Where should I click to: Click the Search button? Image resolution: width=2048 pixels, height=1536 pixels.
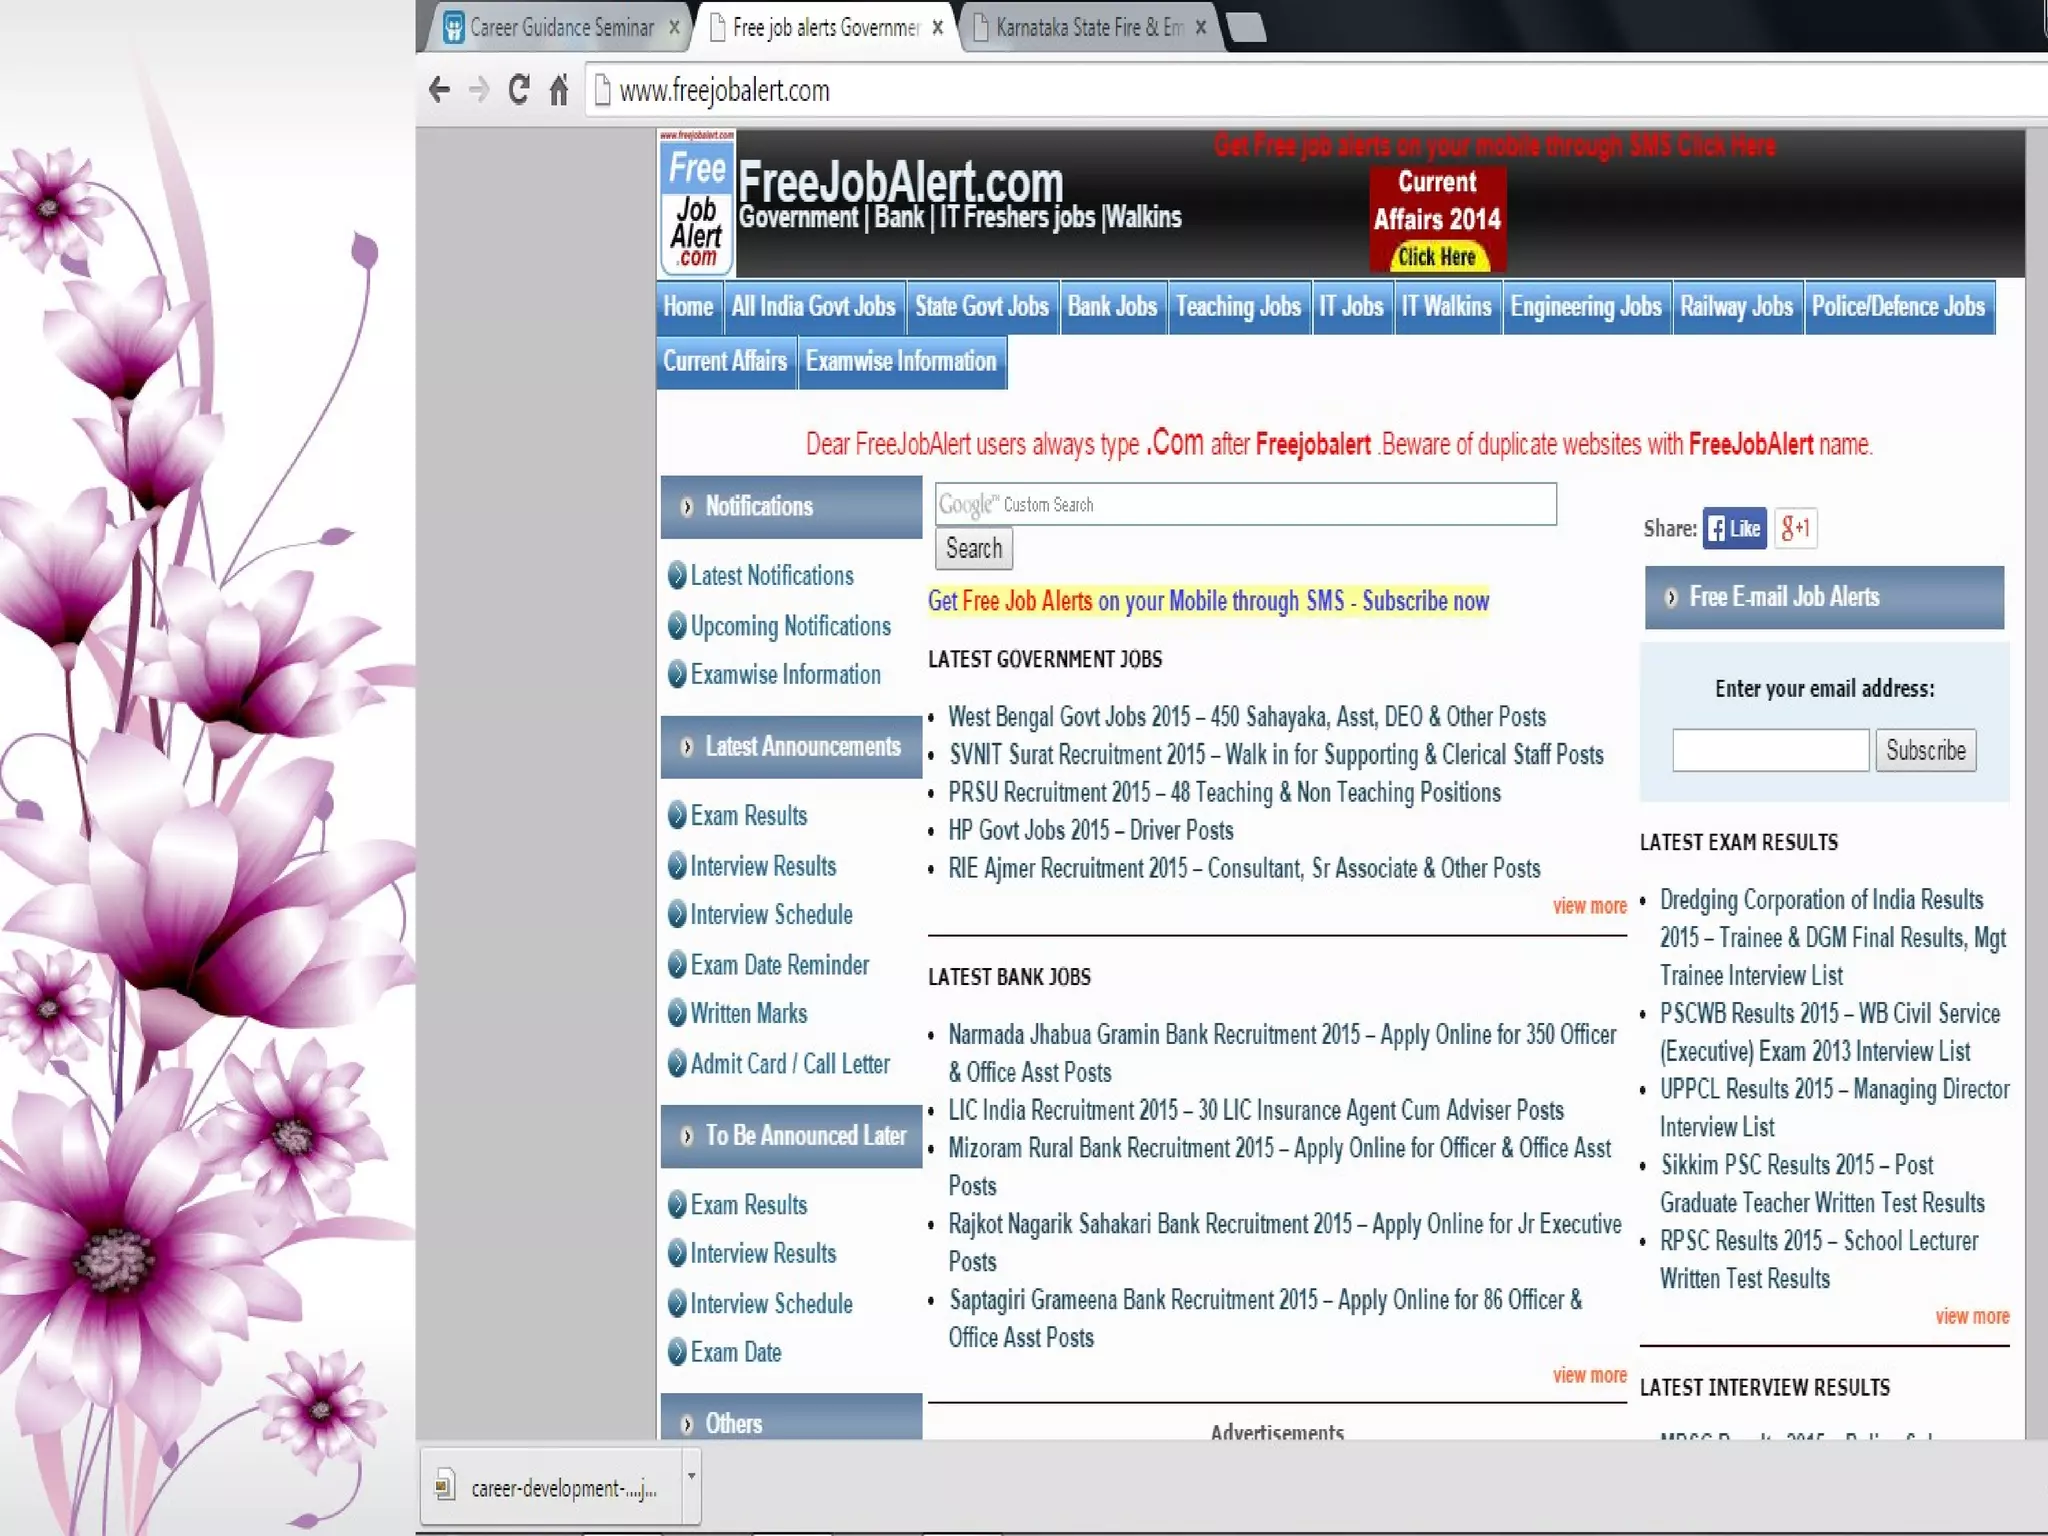[x=974, y=549]
